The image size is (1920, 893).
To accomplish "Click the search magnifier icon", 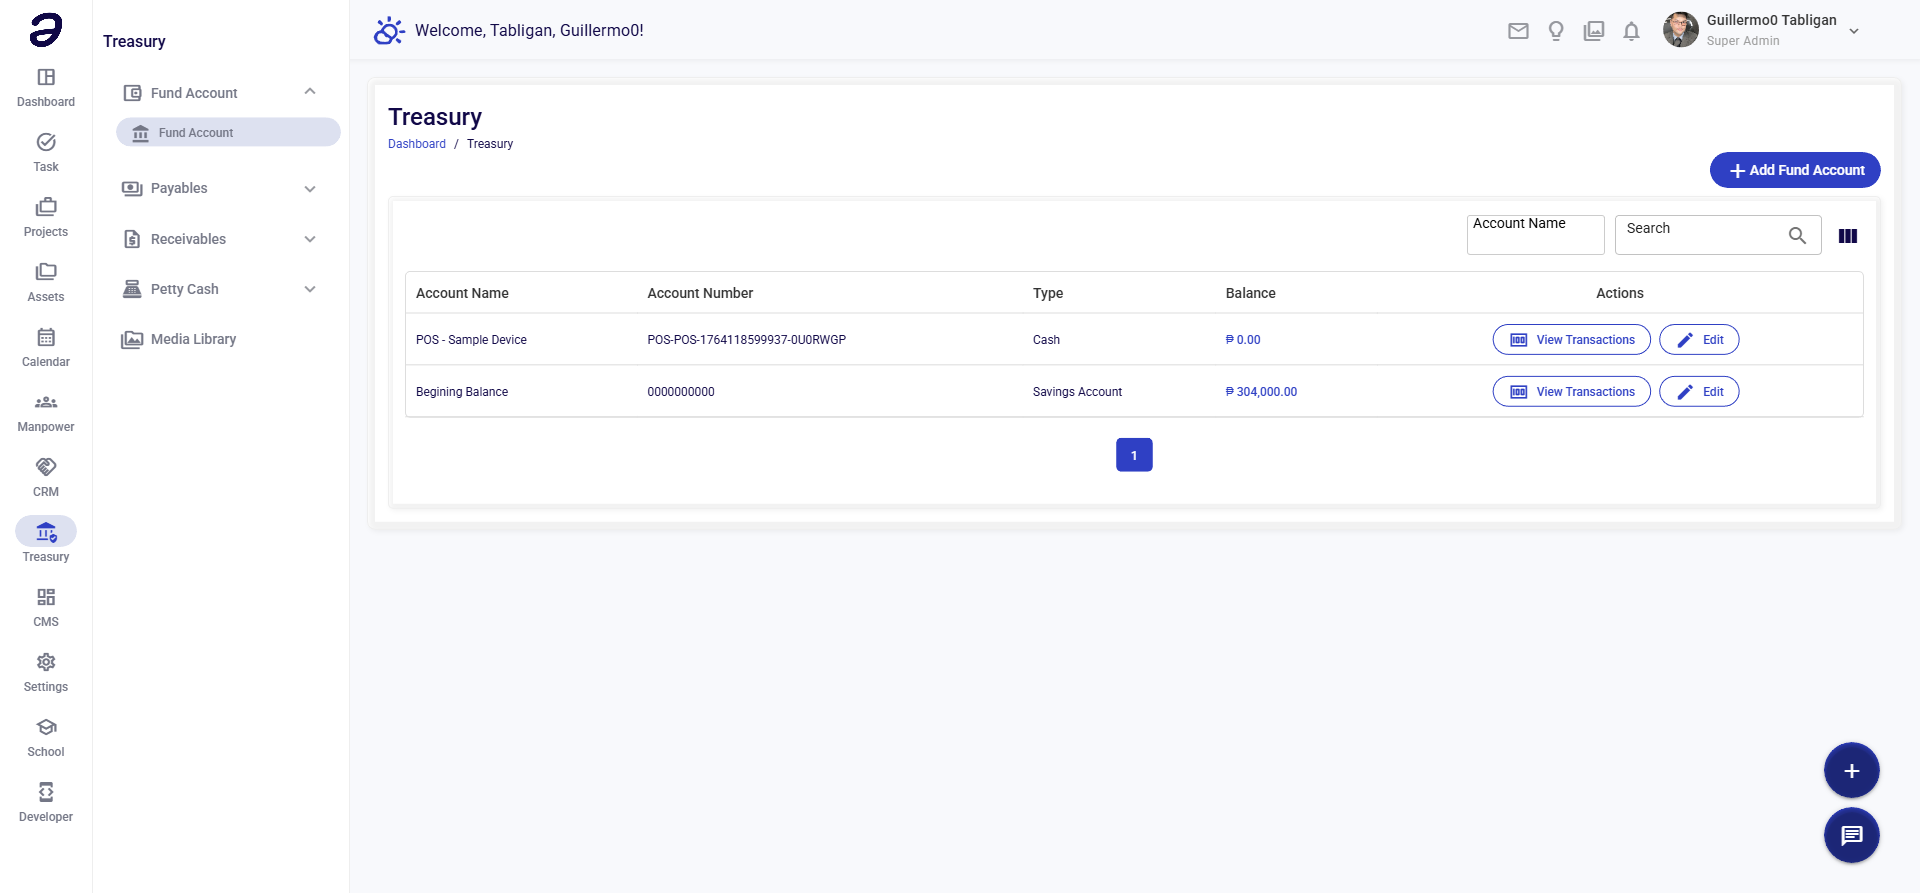I will [1797, 236].
